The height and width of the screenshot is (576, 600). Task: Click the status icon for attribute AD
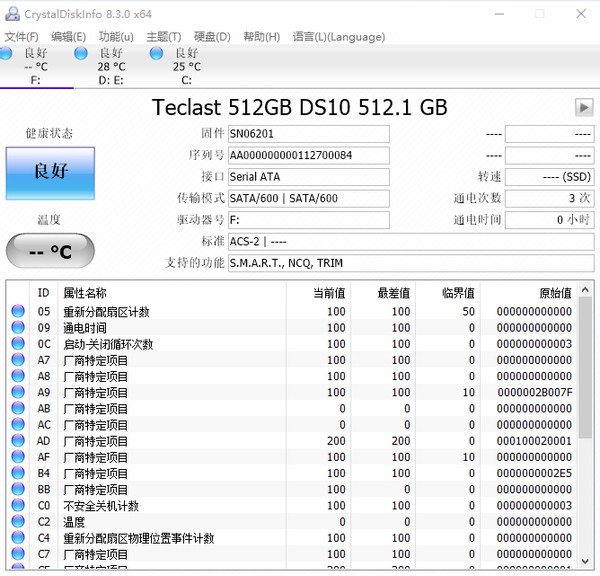(18, 441)
